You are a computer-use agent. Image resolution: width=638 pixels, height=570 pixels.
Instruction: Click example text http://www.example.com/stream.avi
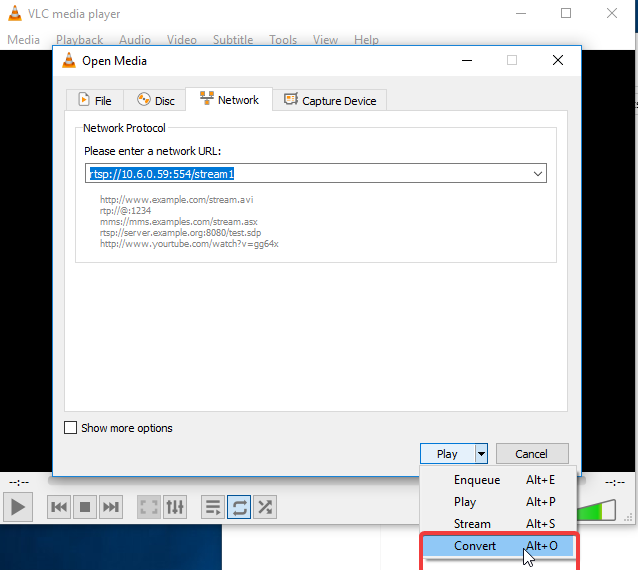pyautogui.click(x=177, y=199)
